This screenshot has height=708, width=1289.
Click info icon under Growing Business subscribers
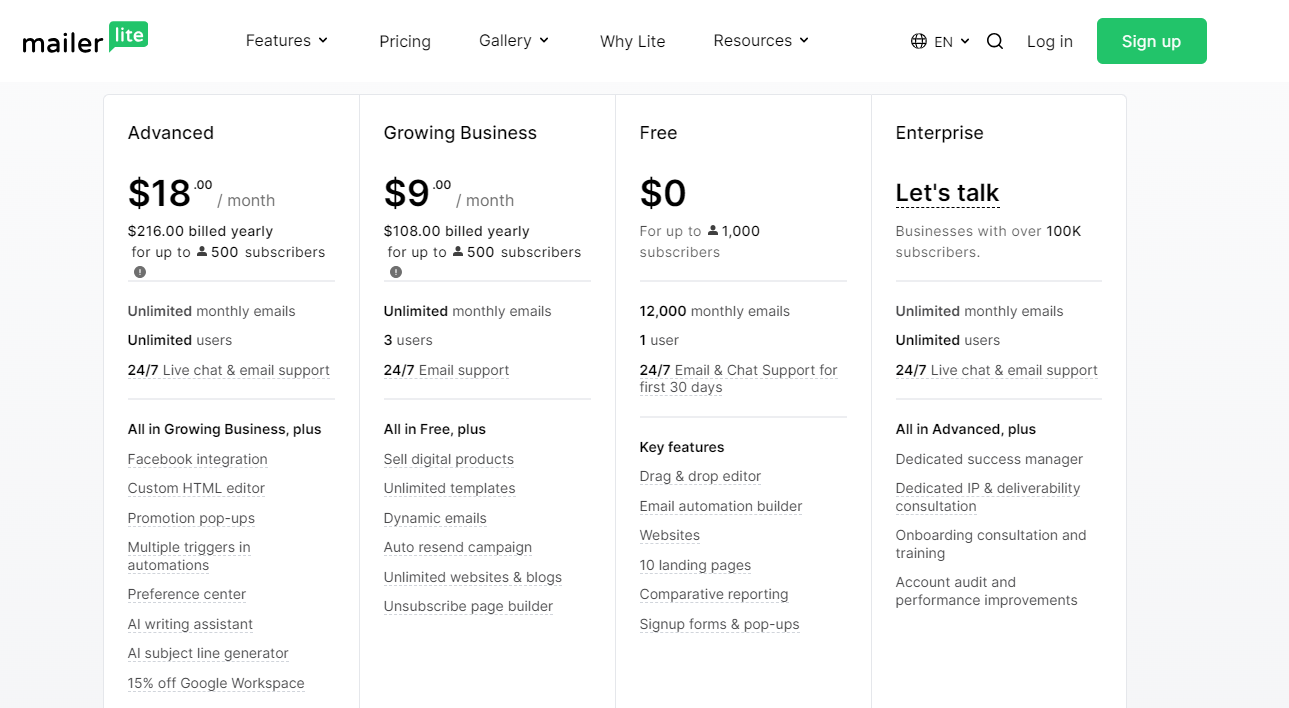pyautogui.click(x=396, y=272)
